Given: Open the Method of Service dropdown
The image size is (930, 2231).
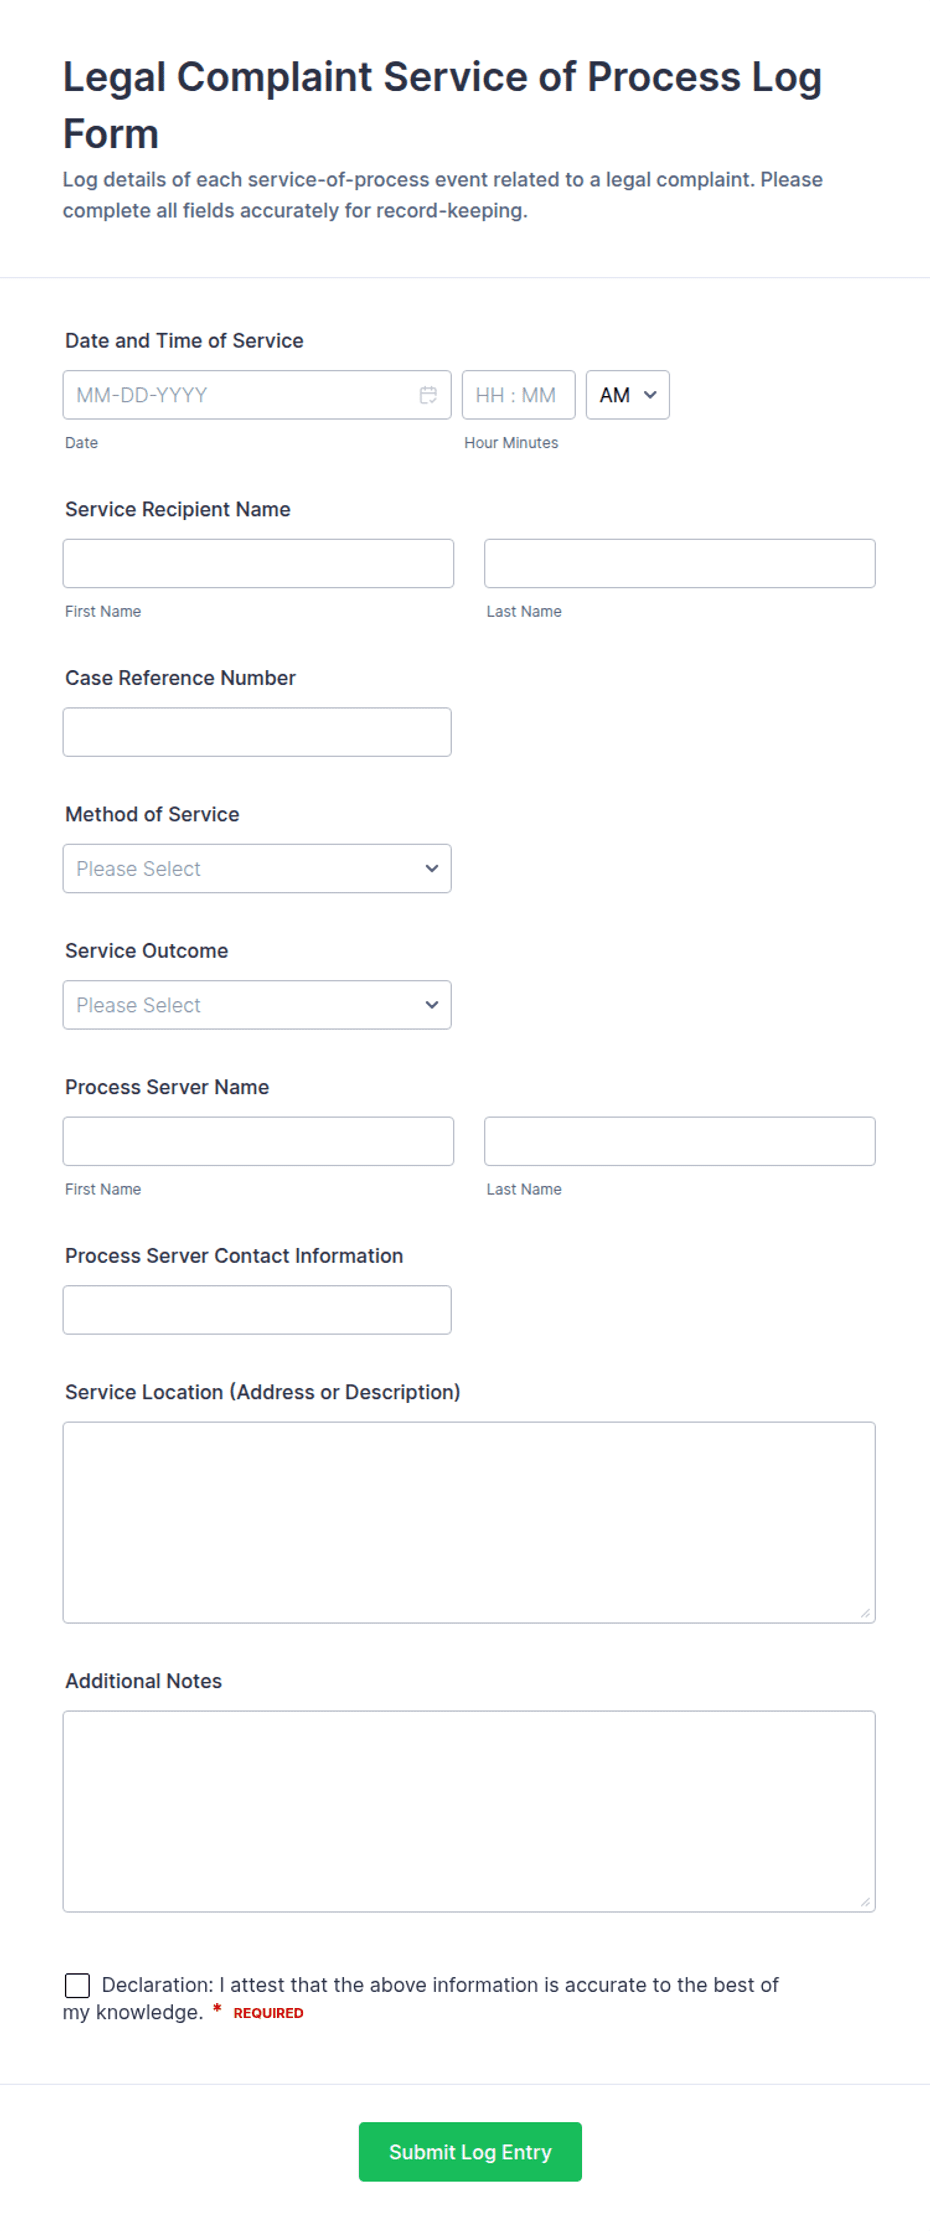Looking at the screenshot, I should coord(257,869).
